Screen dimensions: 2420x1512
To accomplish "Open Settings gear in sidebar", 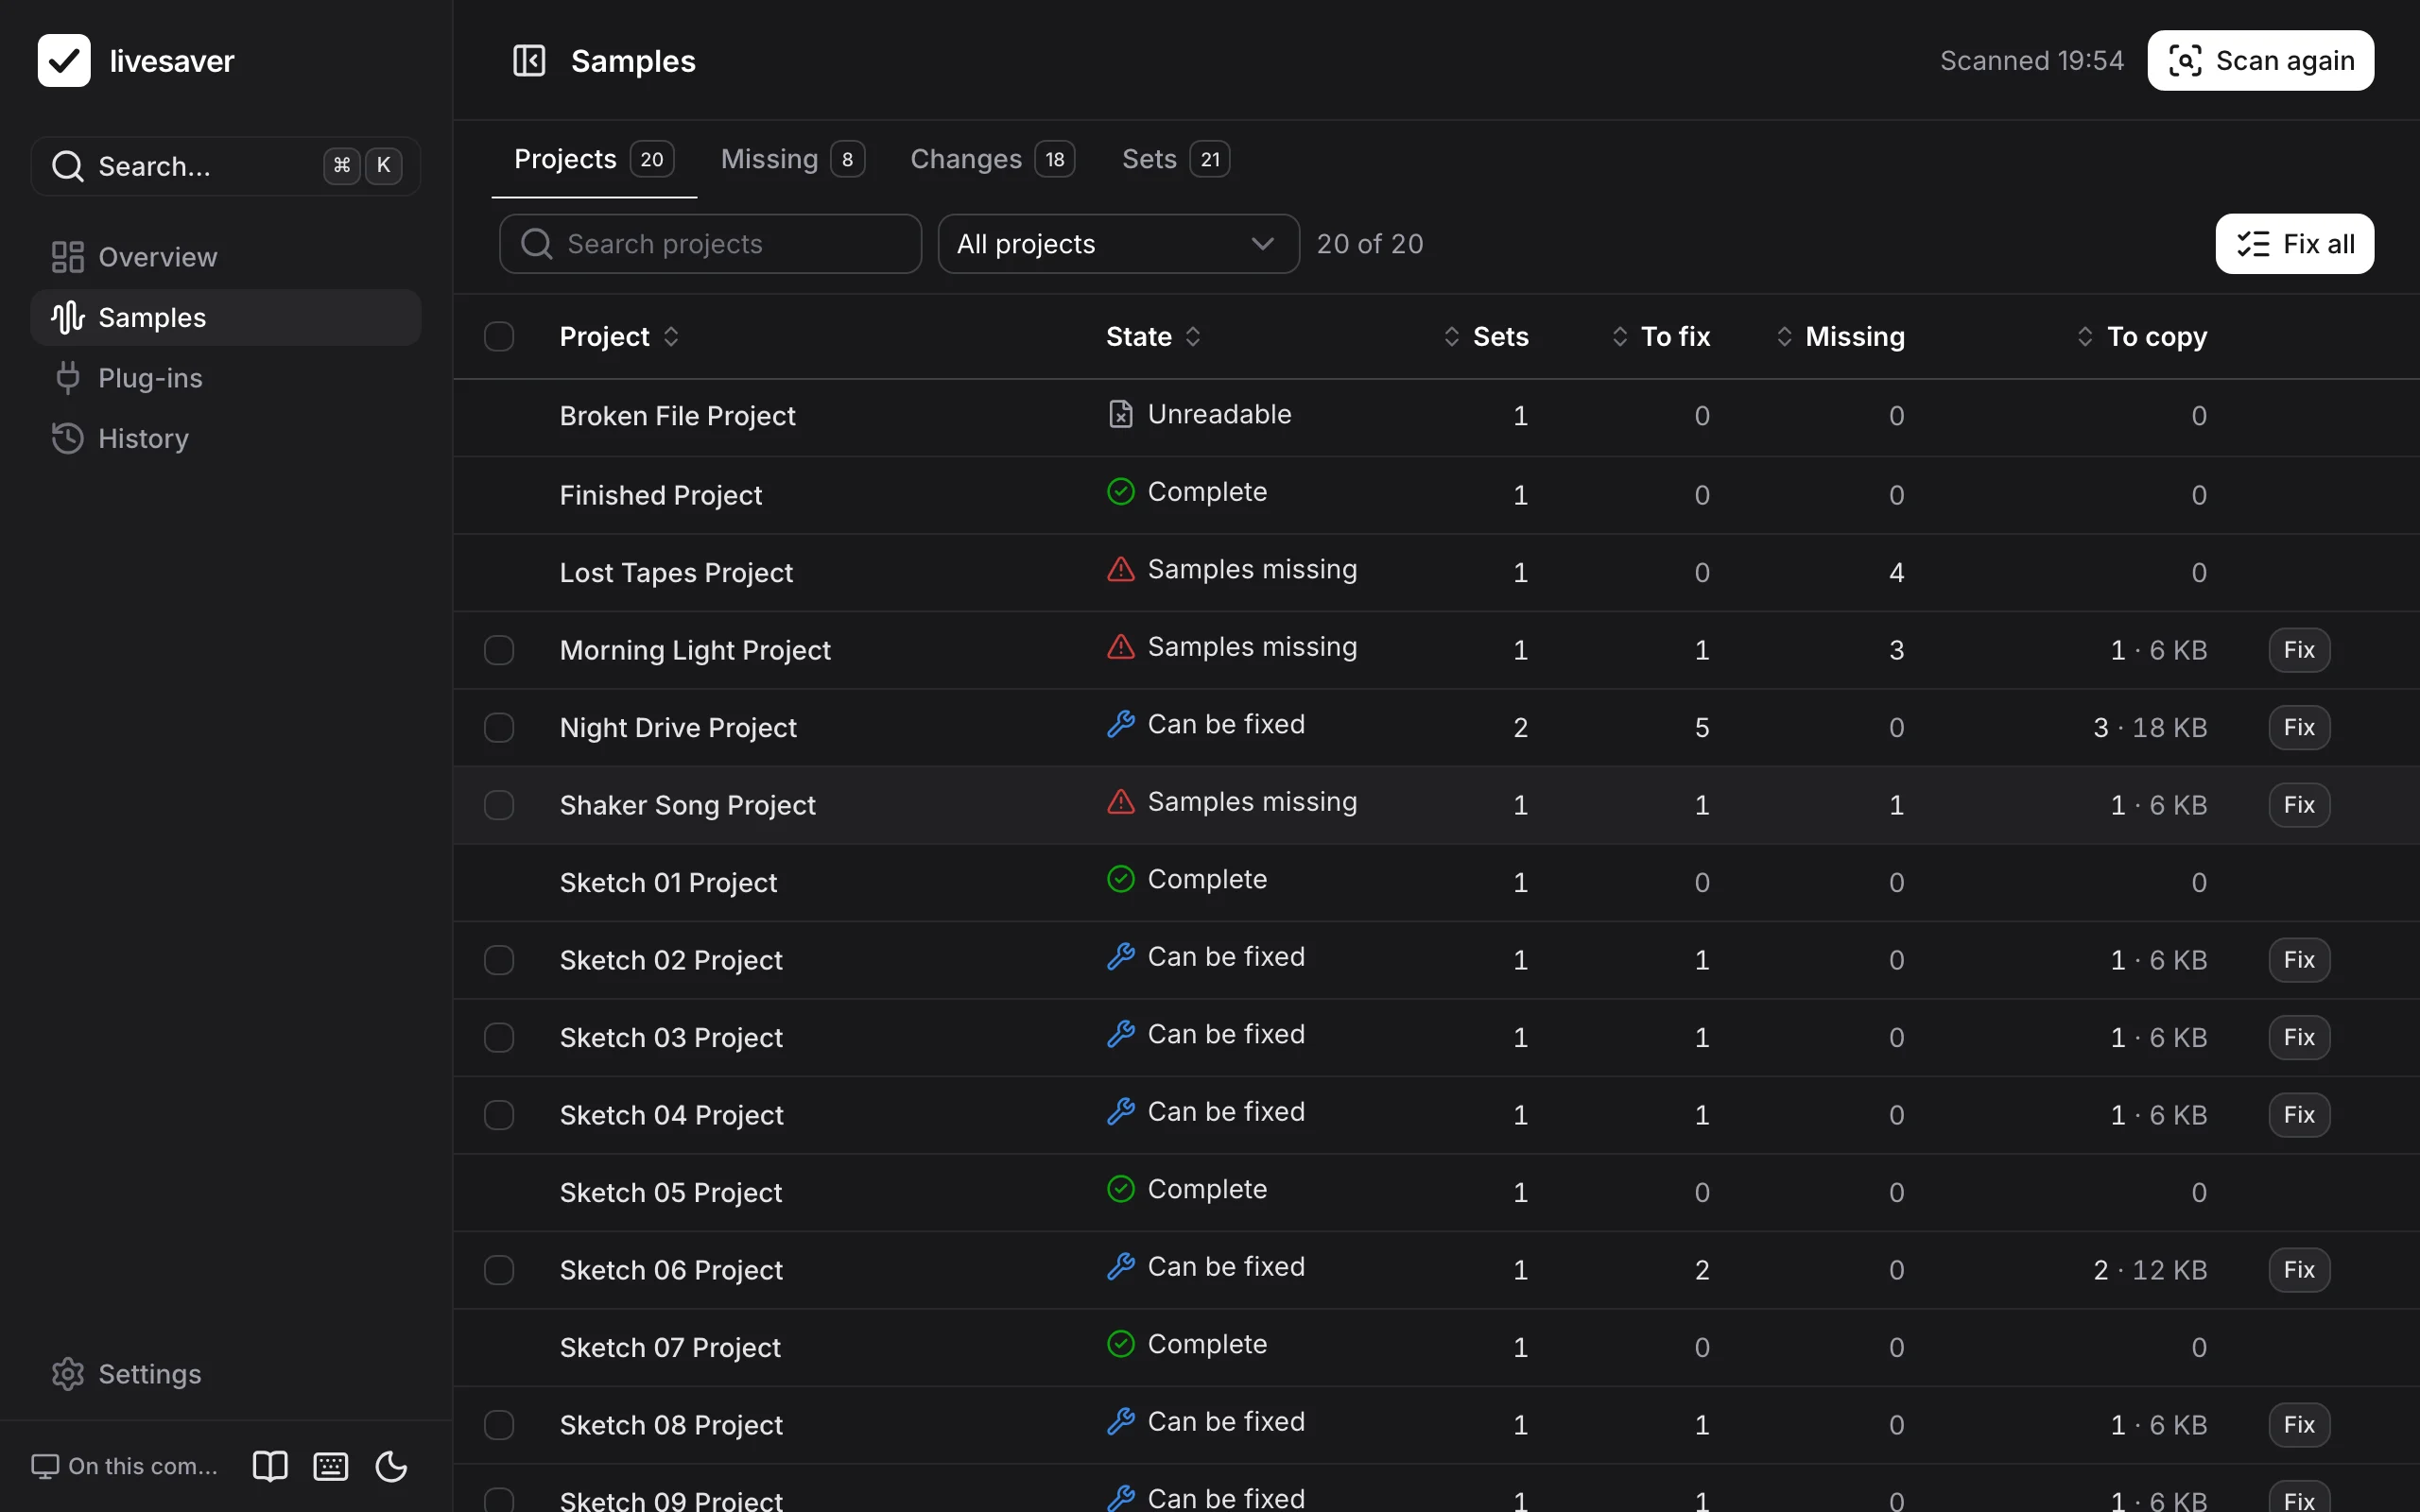I will (226, 1374).
